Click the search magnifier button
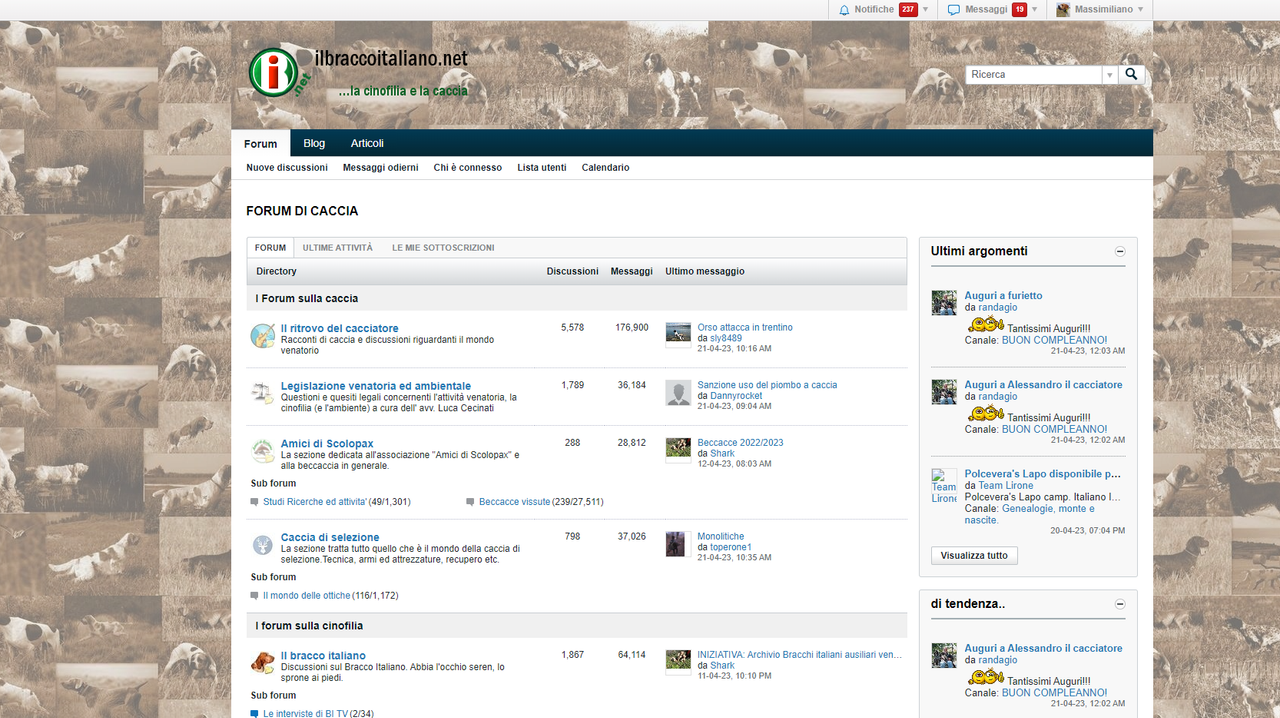The height and width of the screenshot is (718, 1280). click(x=1132, y=74)
